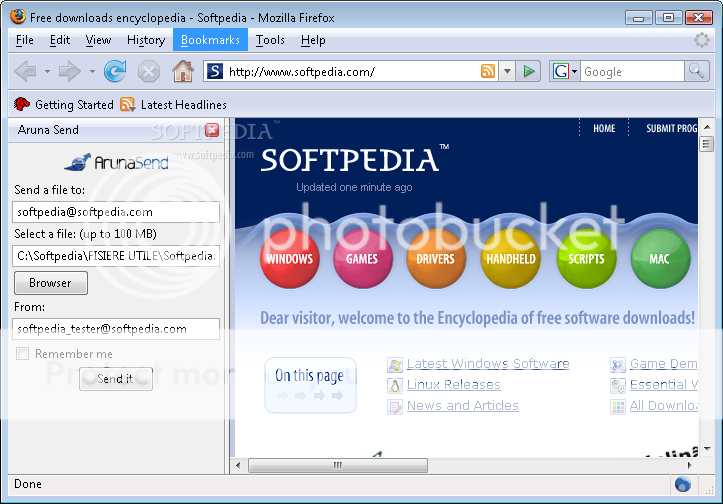Click the Send it button

click(115, 379)
